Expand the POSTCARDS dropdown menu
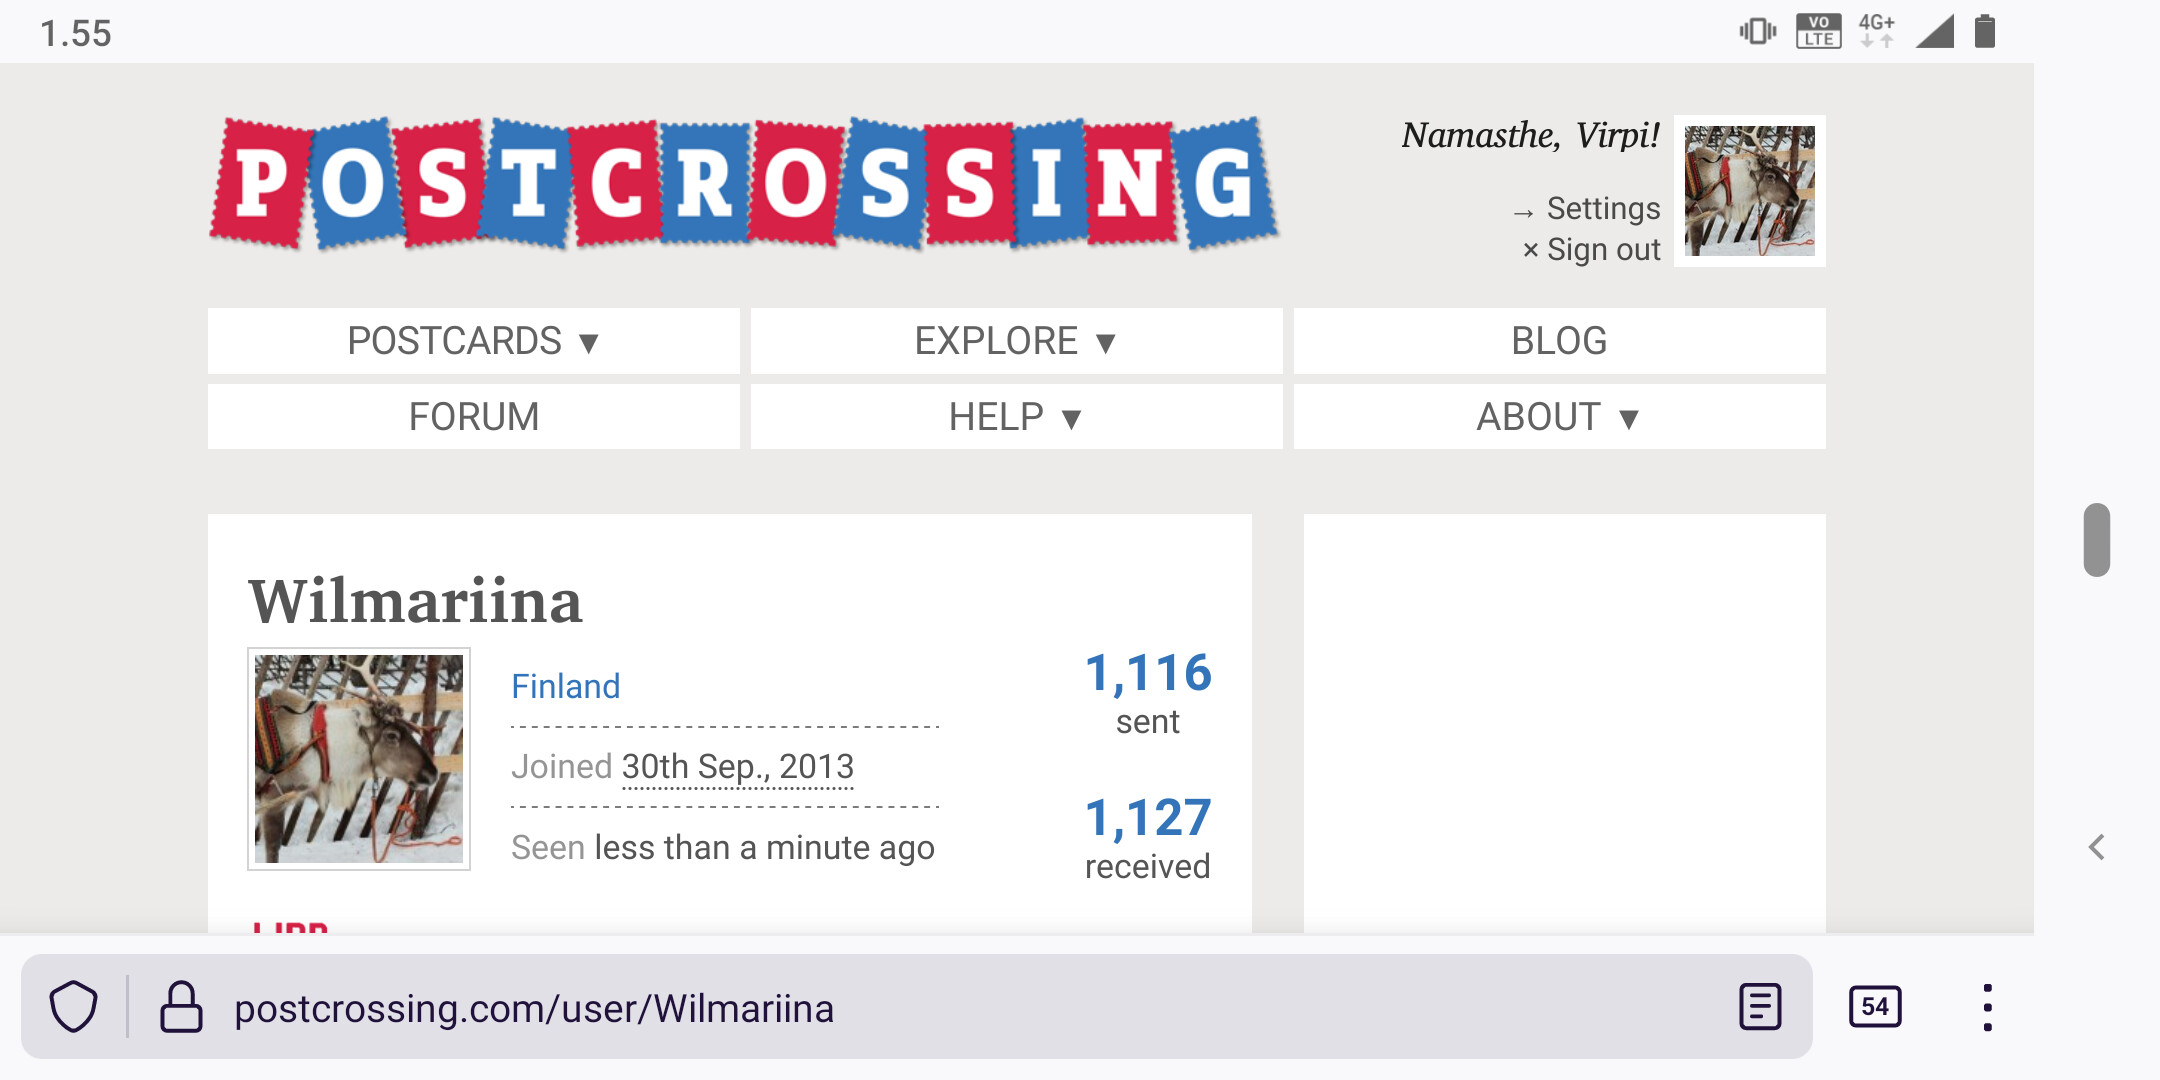This screenshot has width=2160, height=1080. (473, 342)
